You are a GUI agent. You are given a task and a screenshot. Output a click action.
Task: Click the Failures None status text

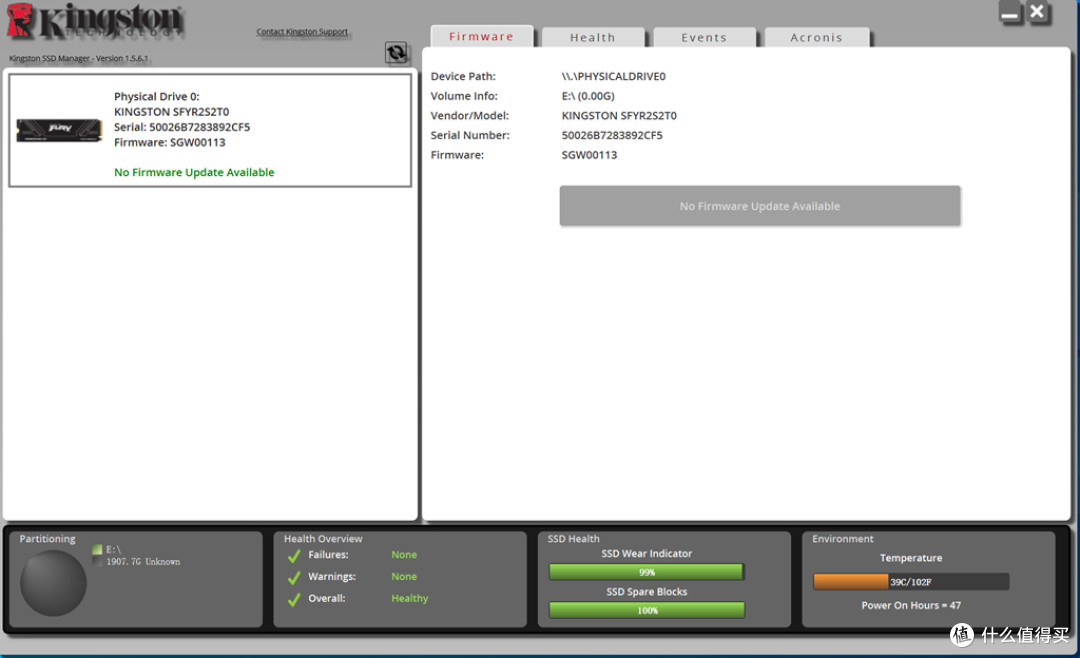pyautogui.click(x=404, y=555)
